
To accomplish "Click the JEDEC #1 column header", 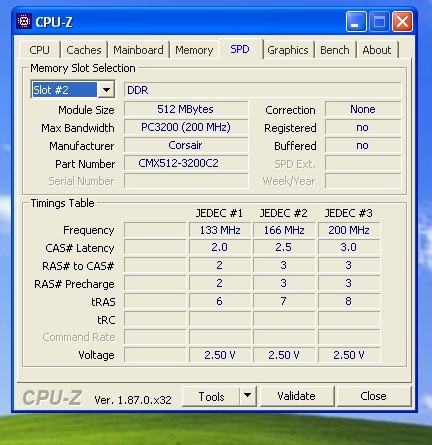I will pos(219,213).
